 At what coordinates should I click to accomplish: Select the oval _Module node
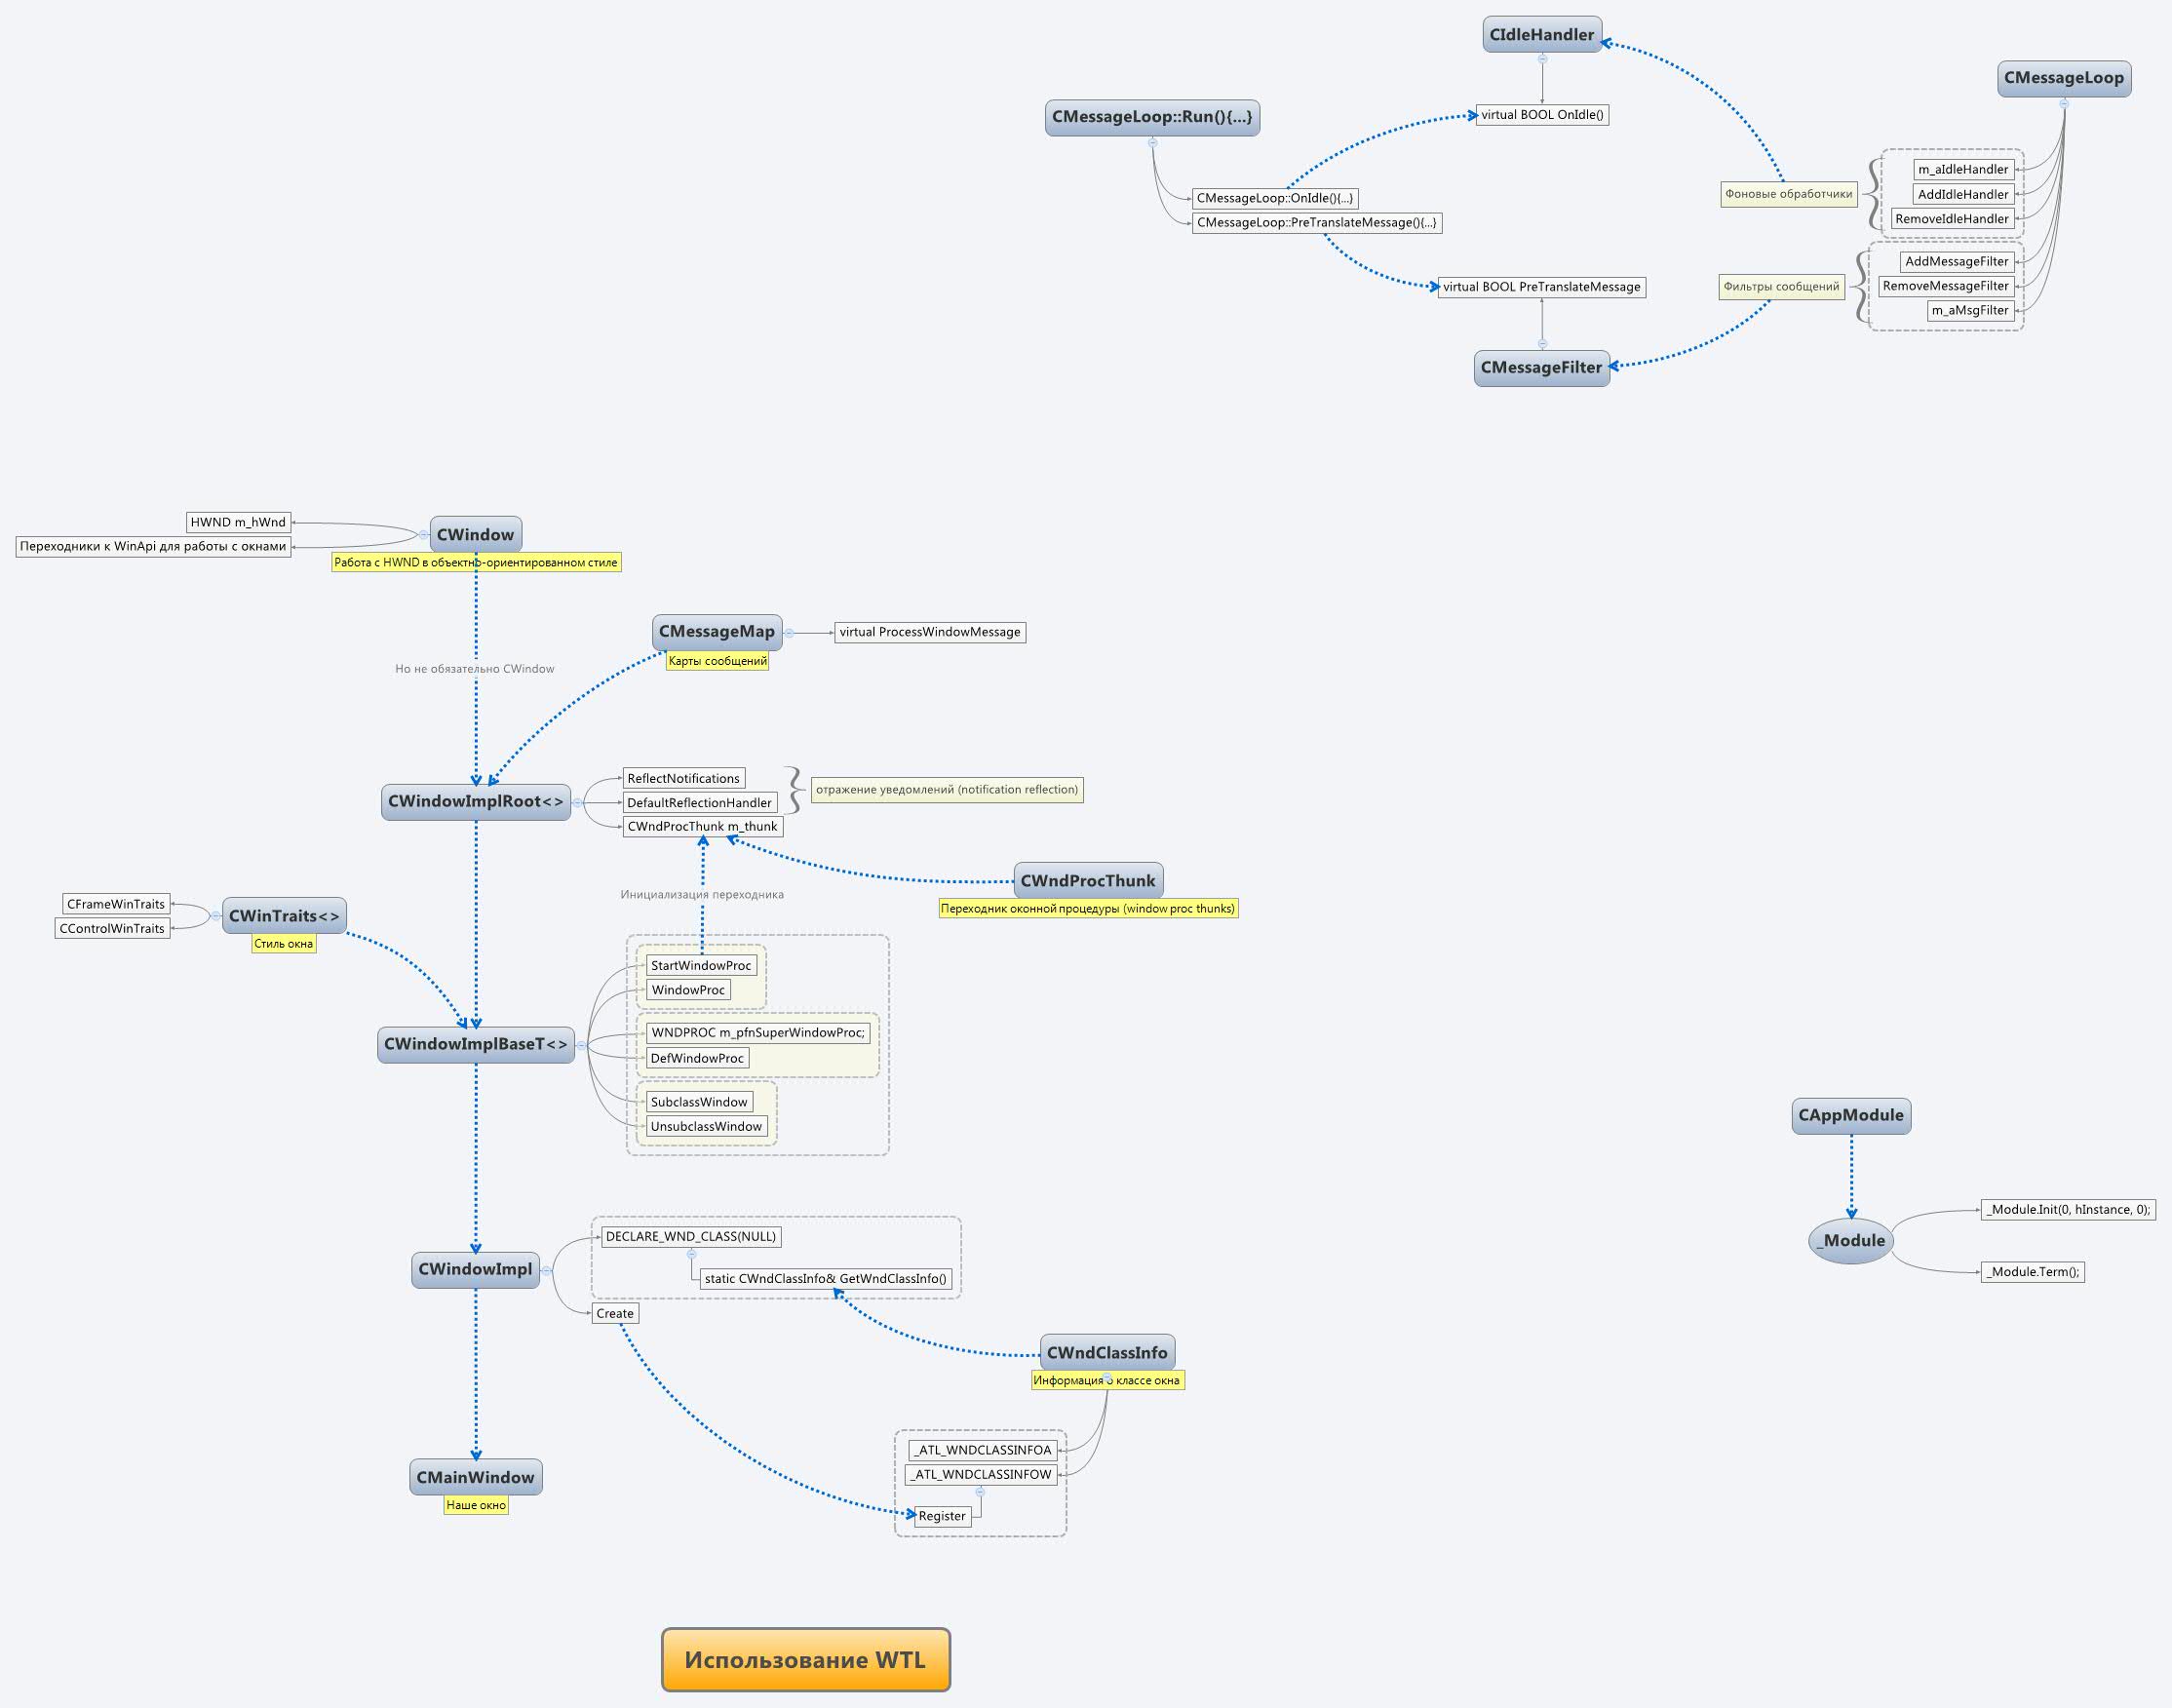point(1851,1241)
